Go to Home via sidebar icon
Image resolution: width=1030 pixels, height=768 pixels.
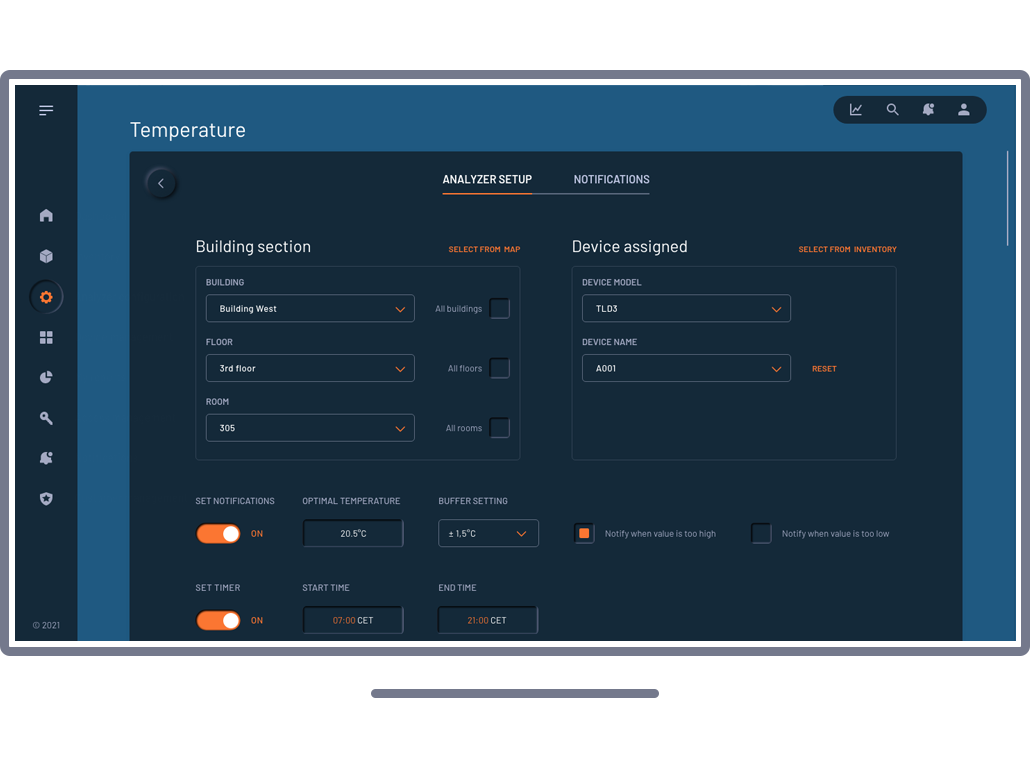[x=46, y=216]
